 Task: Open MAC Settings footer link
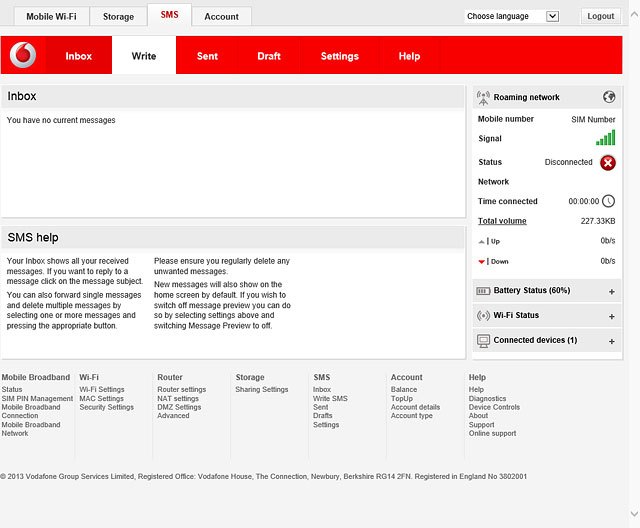[101, 398]
